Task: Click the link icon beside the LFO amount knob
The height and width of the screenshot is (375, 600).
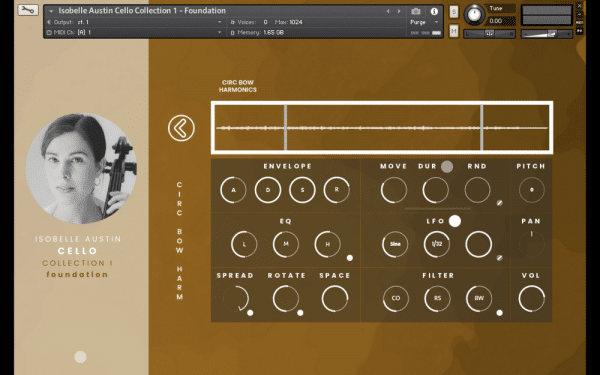Action: pos(499,258)
